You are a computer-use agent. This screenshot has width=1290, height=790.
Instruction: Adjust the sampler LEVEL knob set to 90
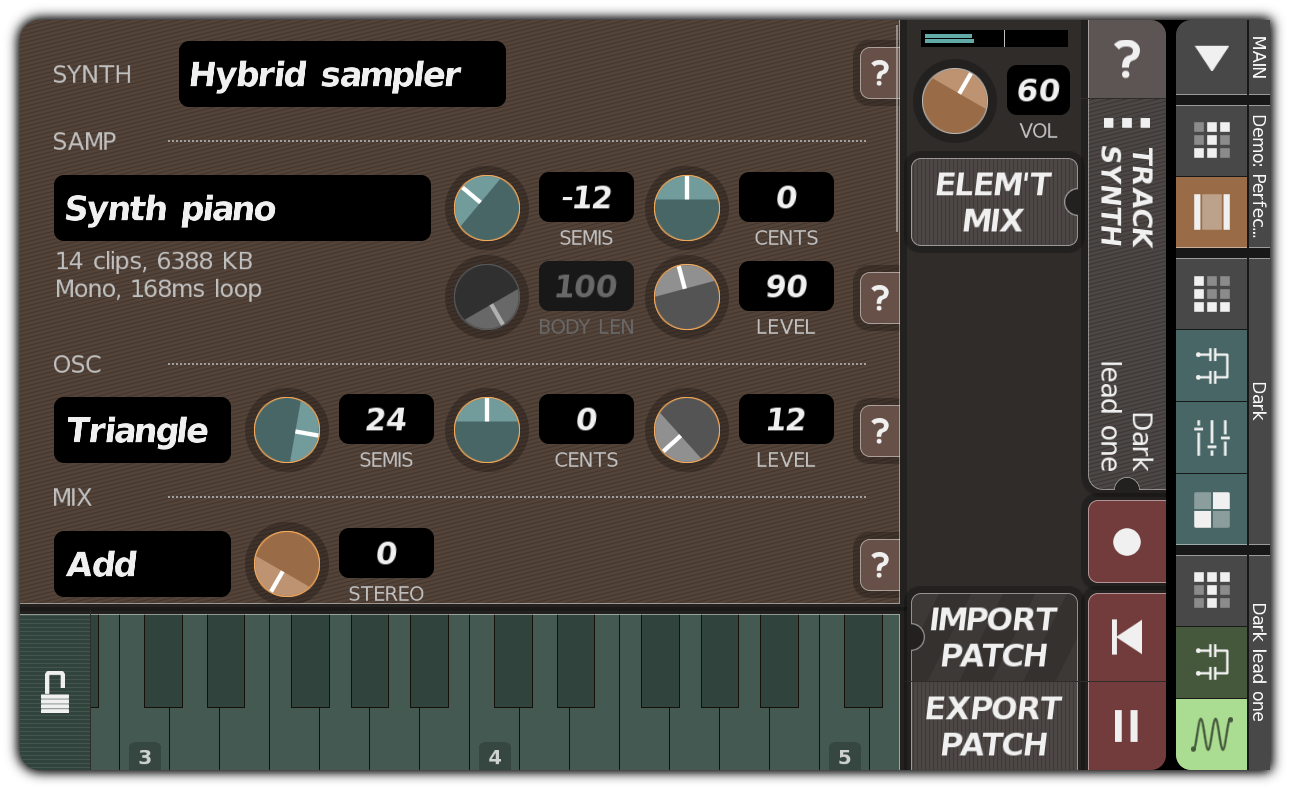click(687, 297)
